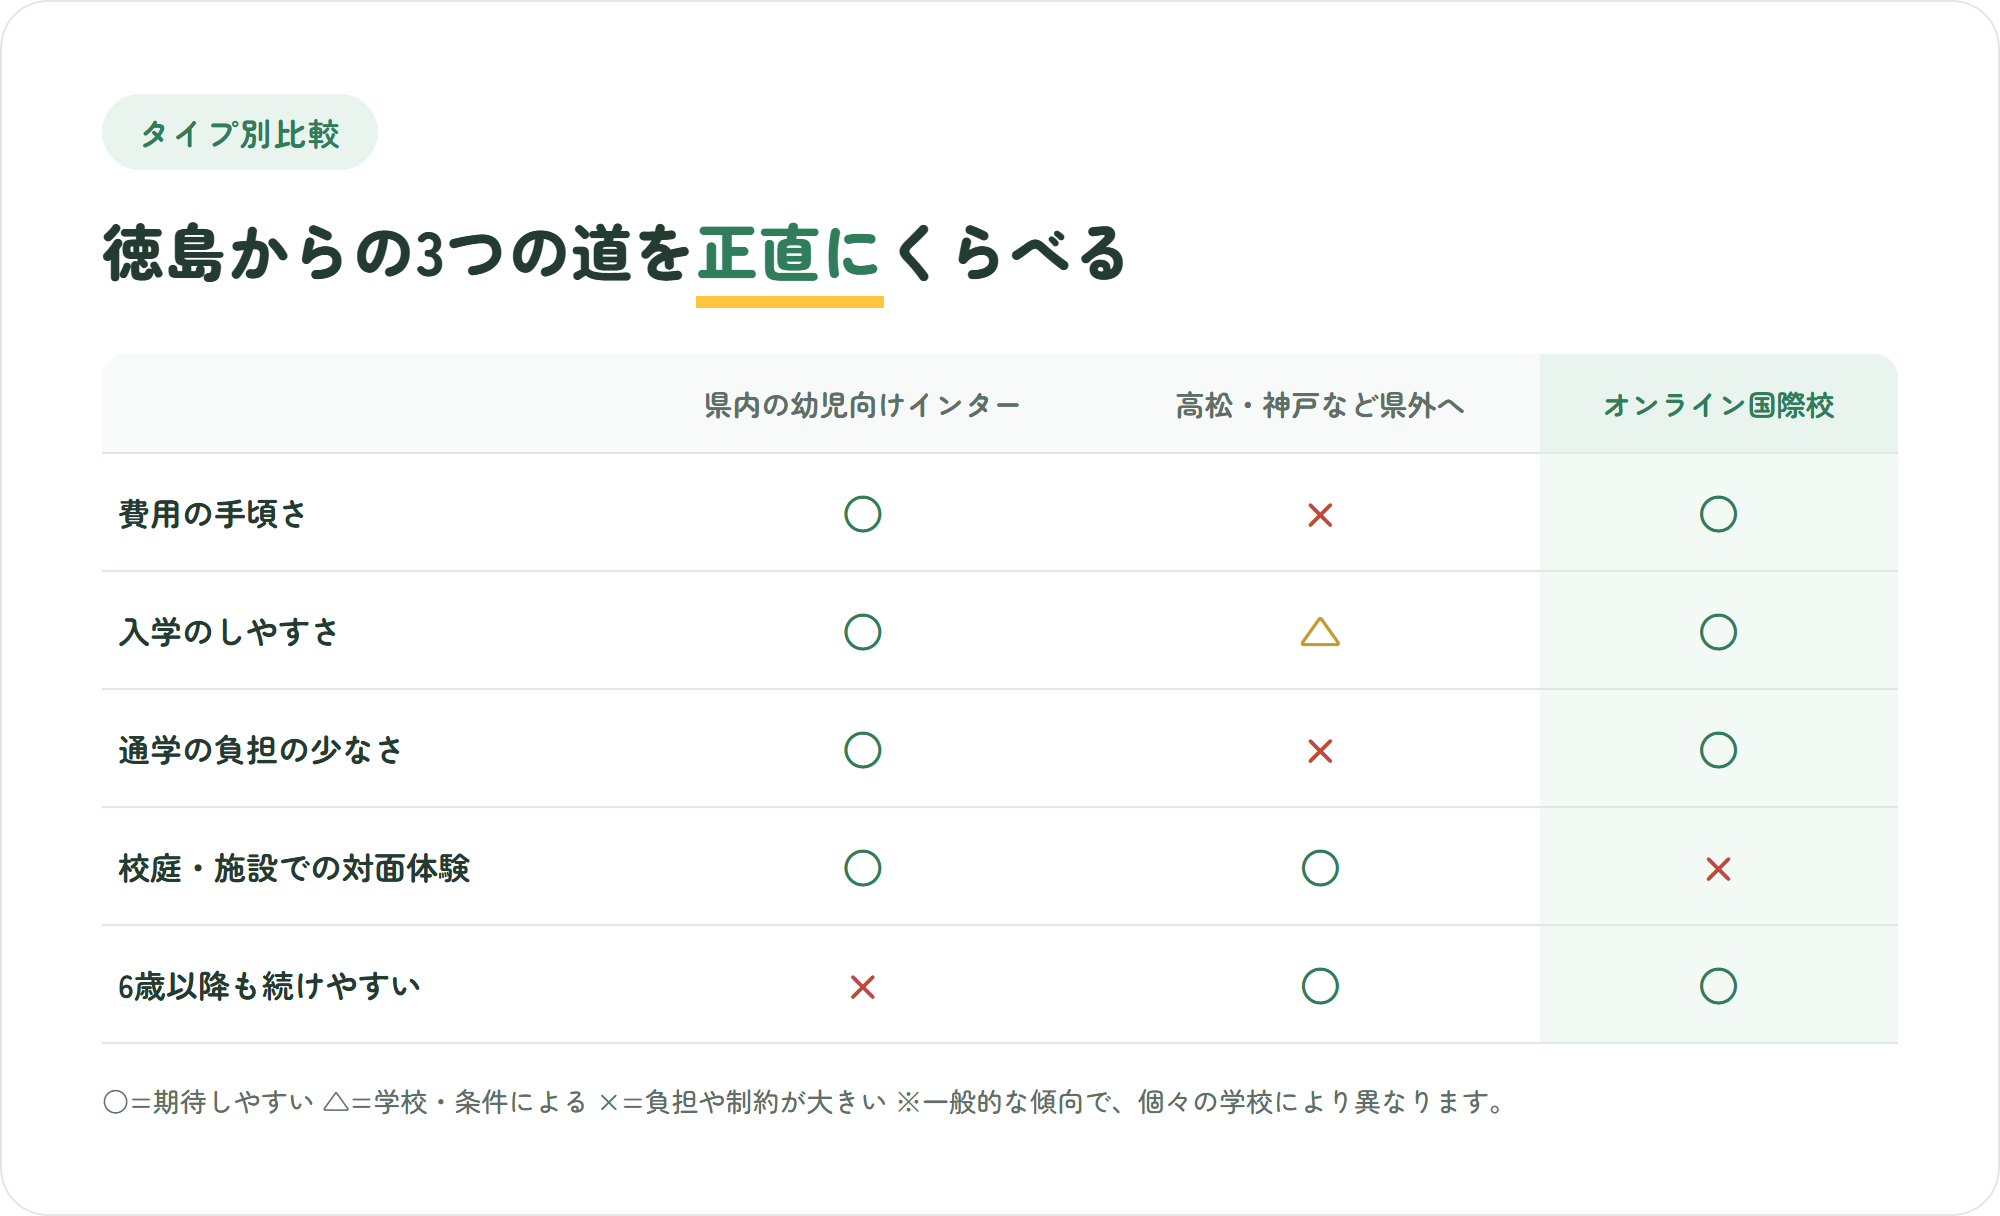
Task: Click the 校庭・施設での対面体験 row label
Action: click(x=294, y=868)
